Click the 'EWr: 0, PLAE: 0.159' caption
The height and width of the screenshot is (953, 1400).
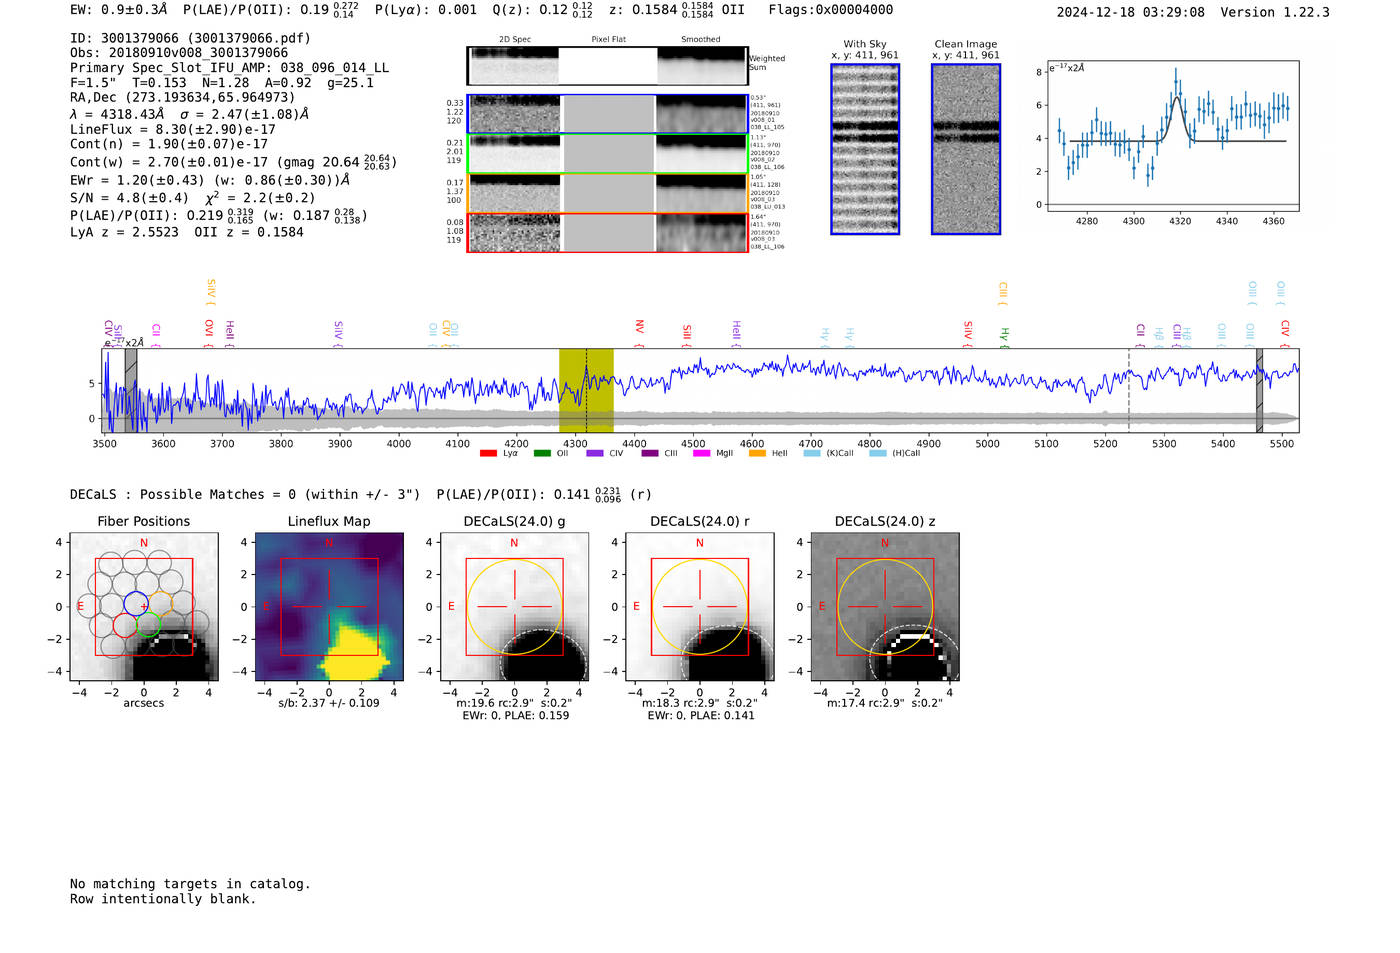516,715
